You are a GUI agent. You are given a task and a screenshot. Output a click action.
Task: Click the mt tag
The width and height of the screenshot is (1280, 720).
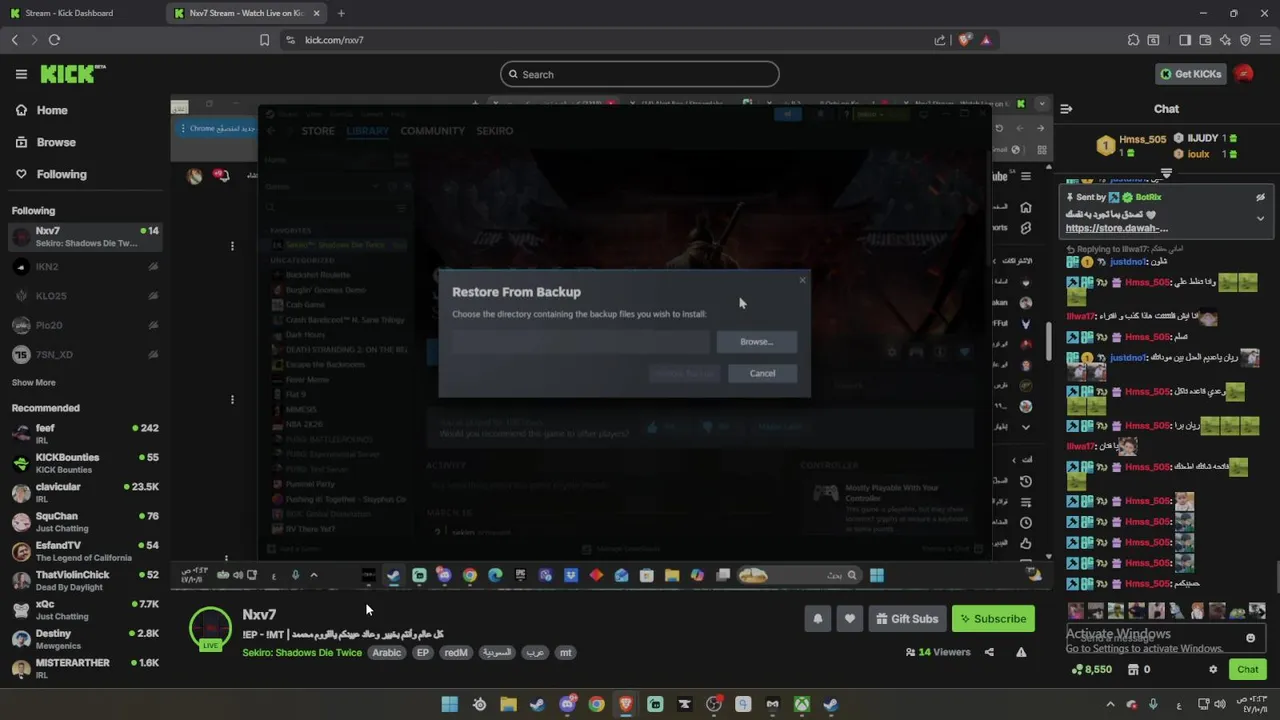coord(566,652)
